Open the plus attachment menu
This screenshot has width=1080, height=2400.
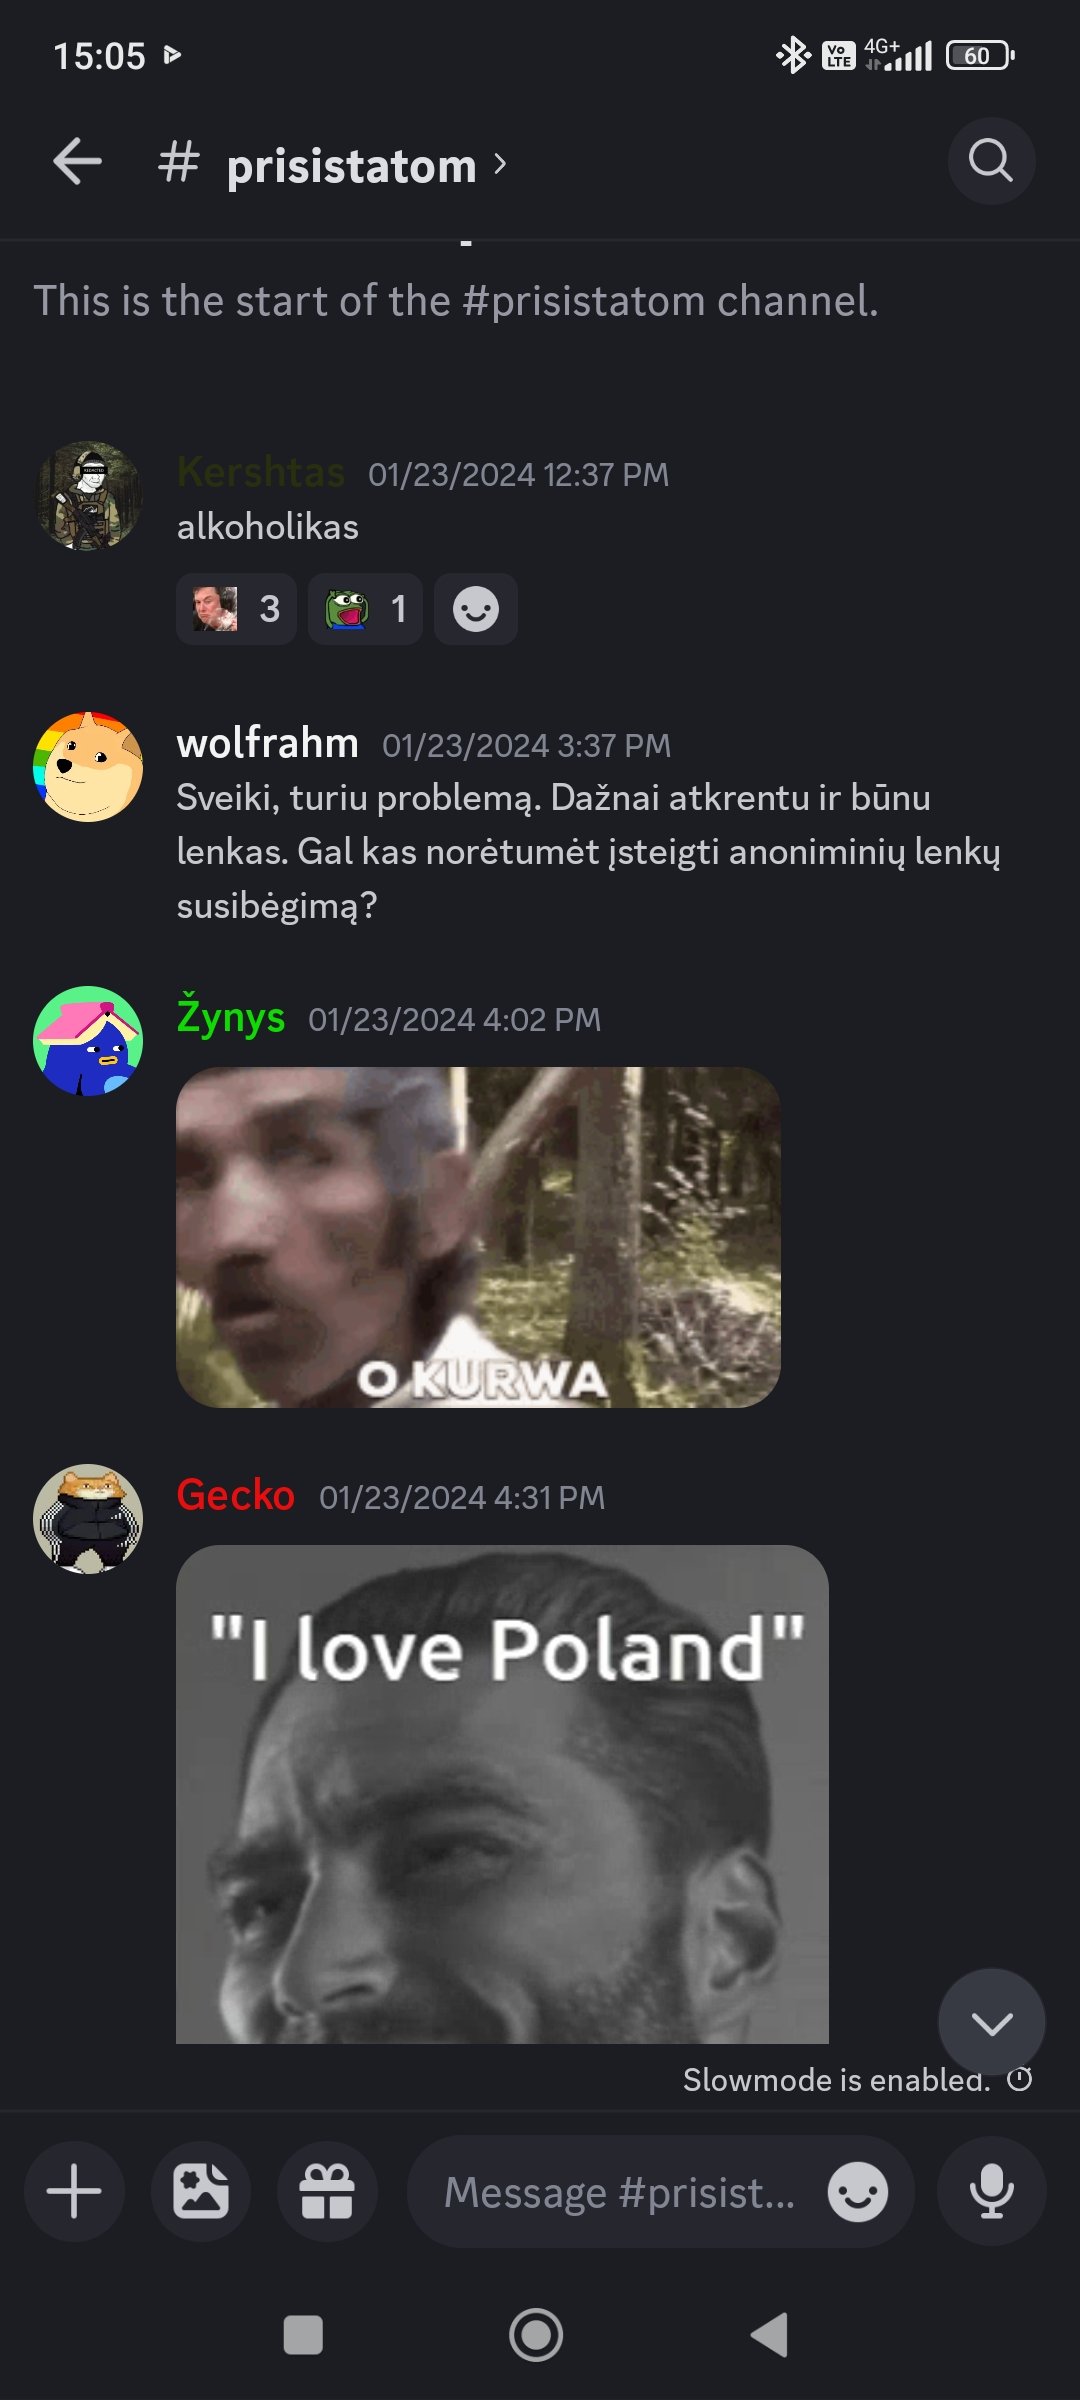click(74, 2192)
